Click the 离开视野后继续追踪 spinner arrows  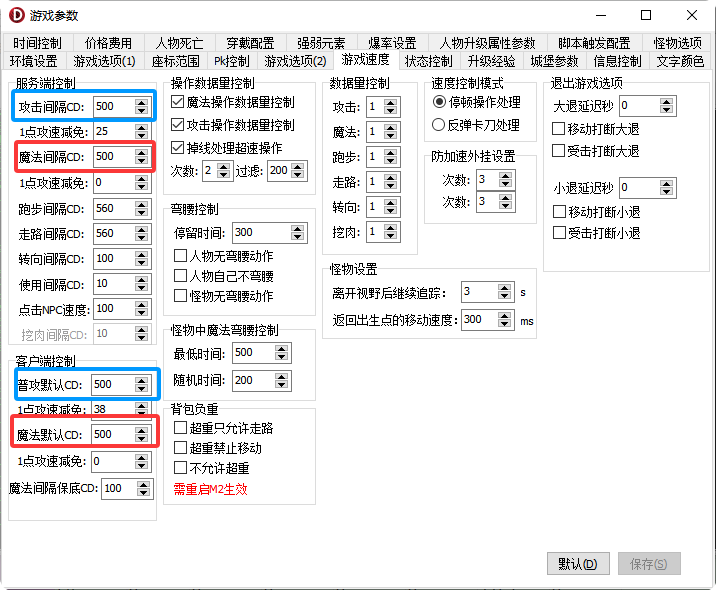pyautogui.click(x=505, y=291)
